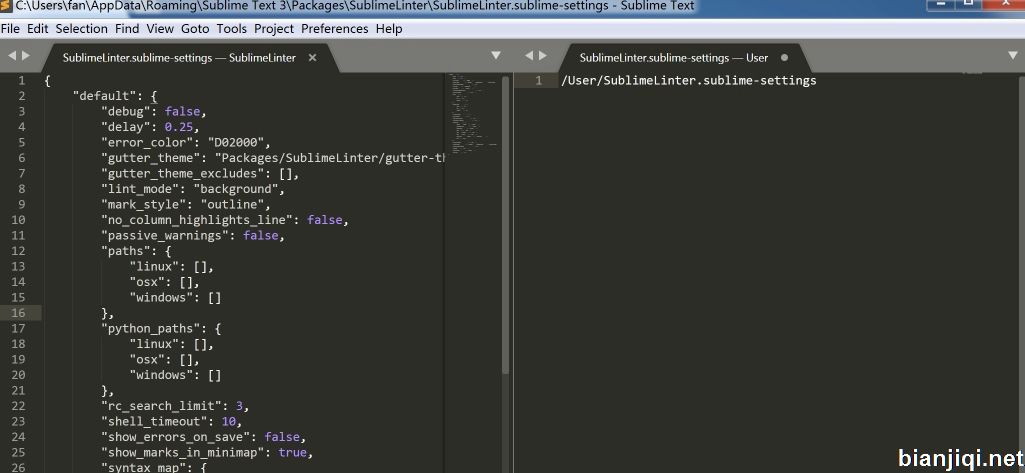This screenshot has height=473, width=1025.
Task: Go to next tab in right pane
Action: (544, 56)
